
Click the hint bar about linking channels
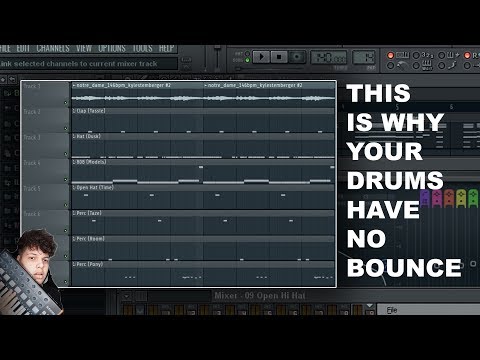(89, 64)
